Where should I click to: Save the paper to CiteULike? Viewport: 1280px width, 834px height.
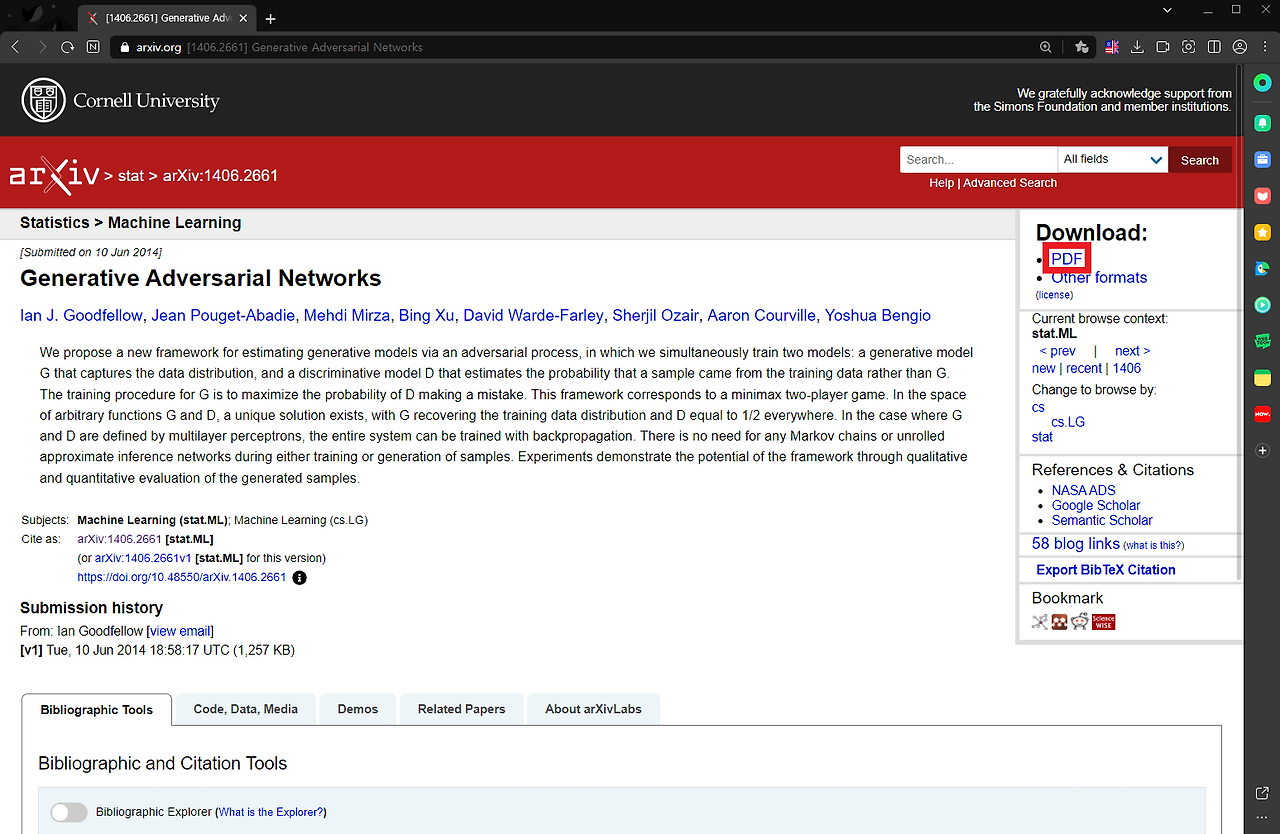point(1040,621)
